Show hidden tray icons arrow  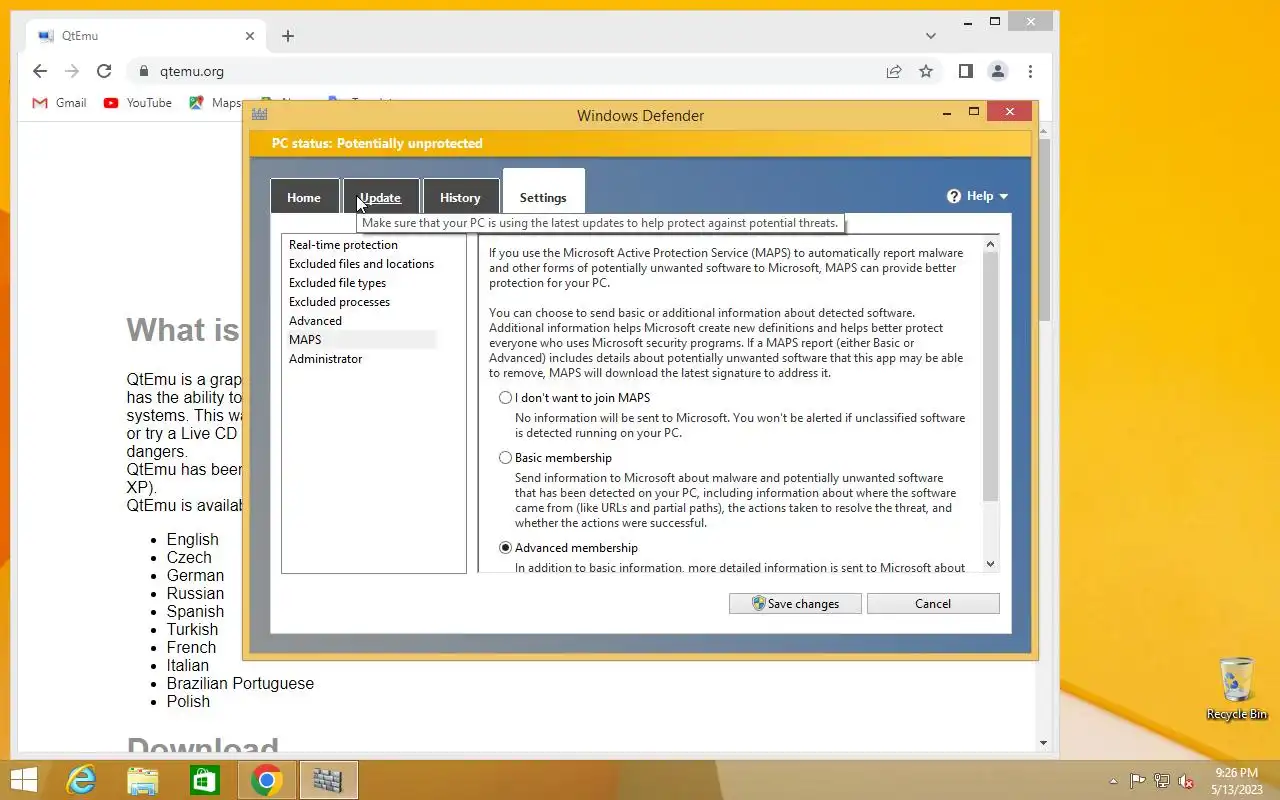tap(1113, 781)
